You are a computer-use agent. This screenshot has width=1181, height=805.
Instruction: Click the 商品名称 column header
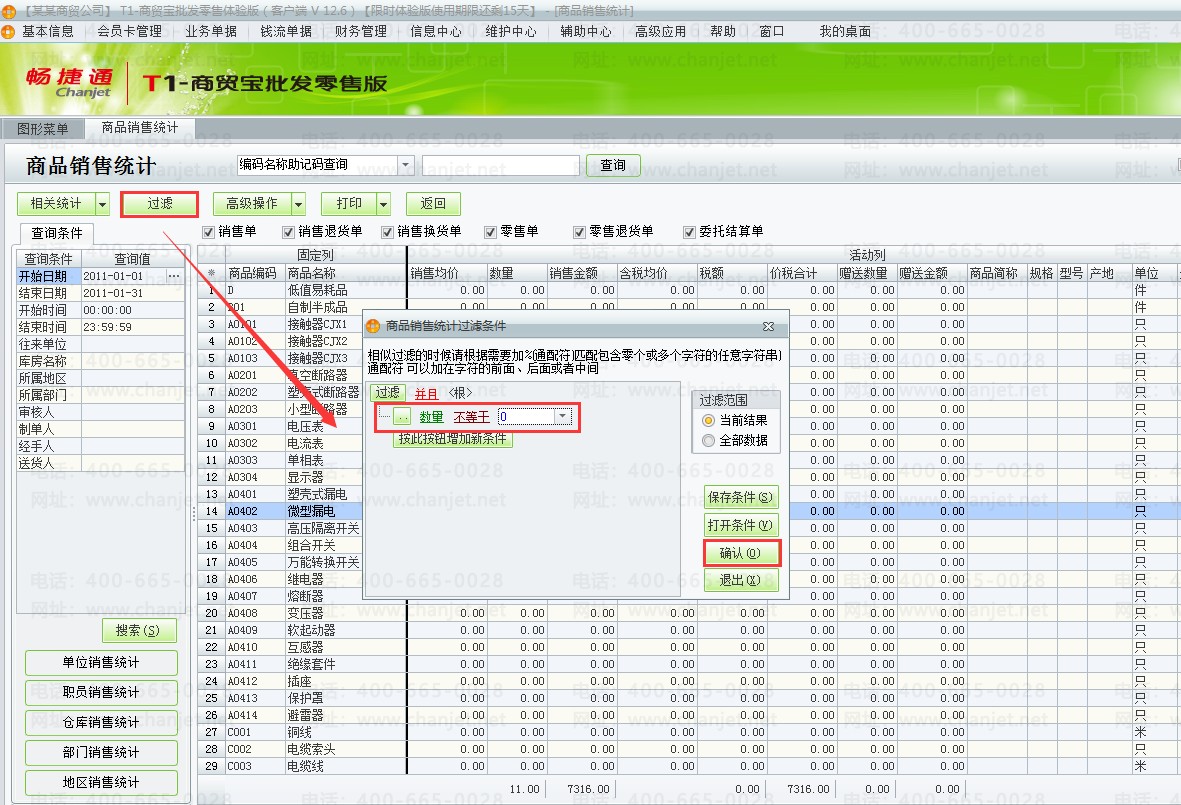[x=346, y=273]
